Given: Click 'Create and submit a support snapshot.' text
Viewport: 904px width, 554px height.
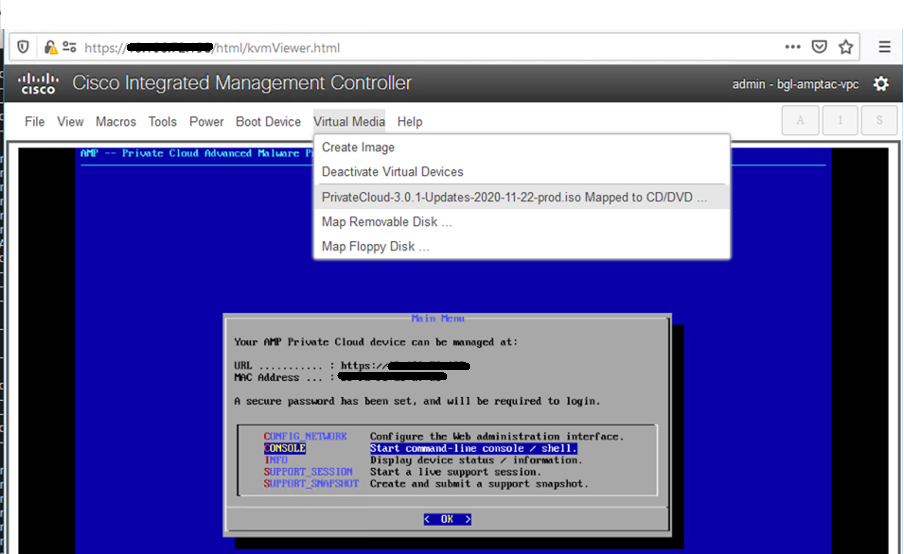Looking at the screenshot, I should point(479,484).
